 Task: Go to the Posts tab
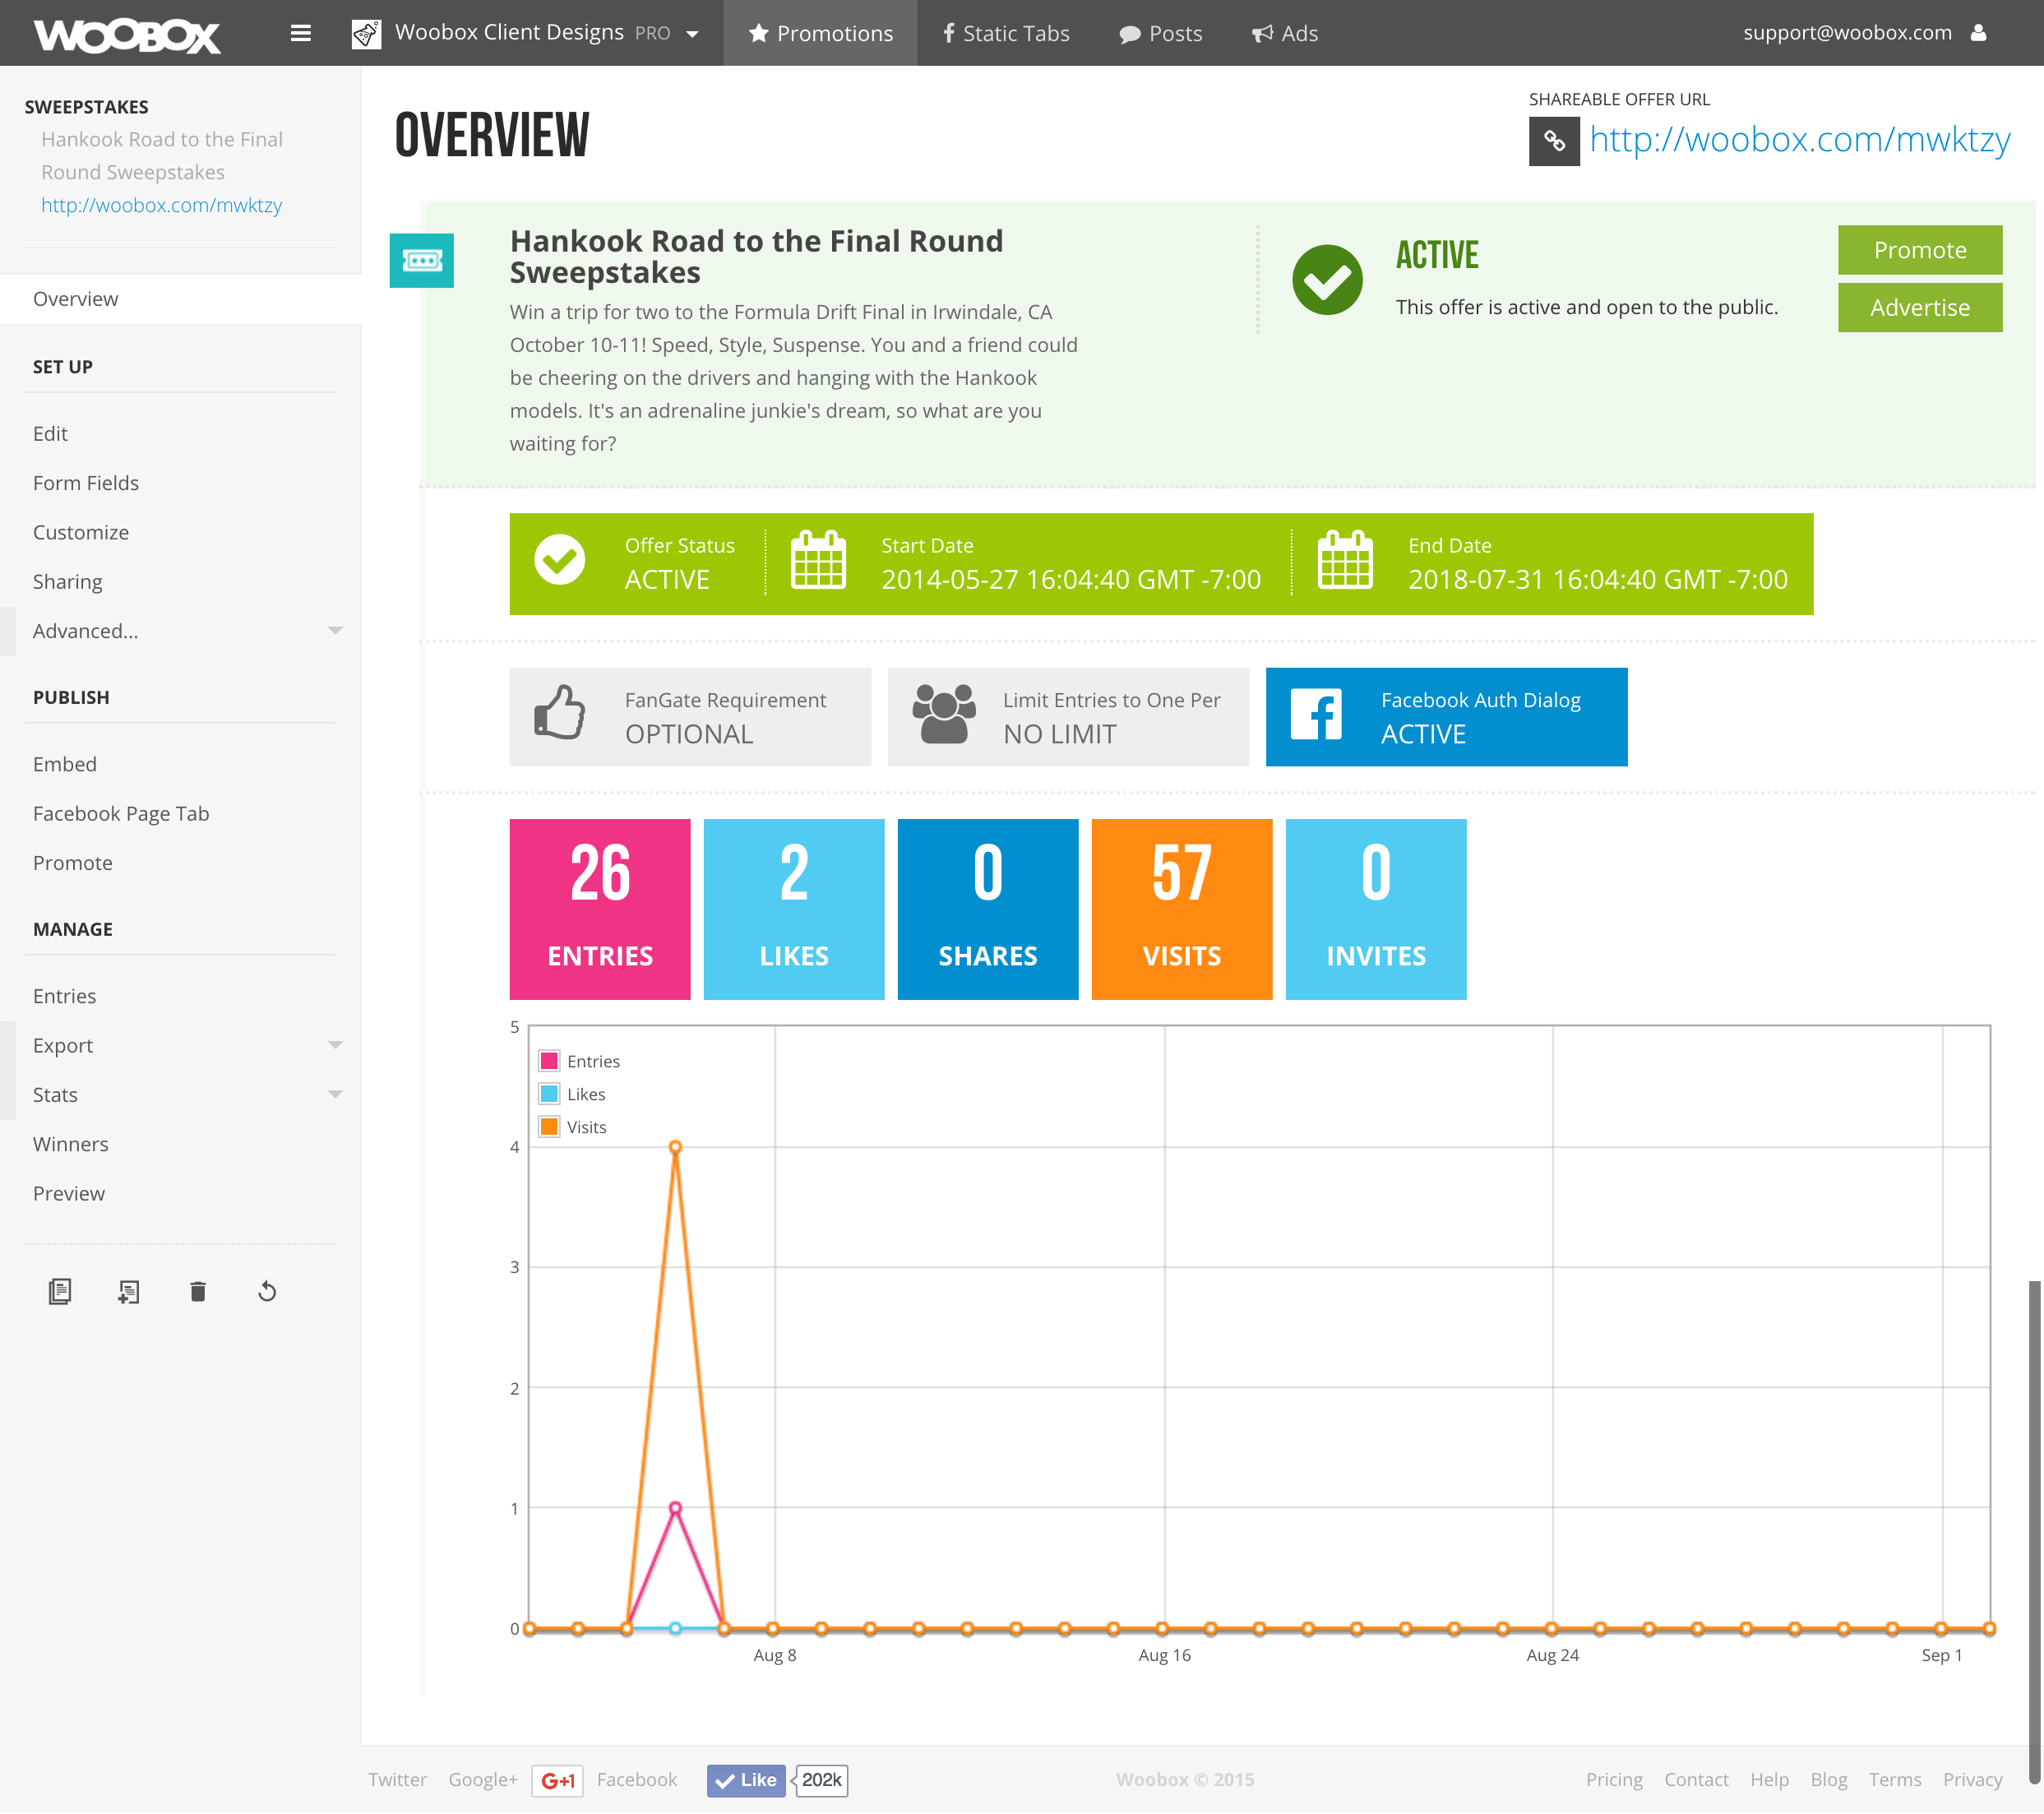pyautogui.click(x=1160, y=33)
